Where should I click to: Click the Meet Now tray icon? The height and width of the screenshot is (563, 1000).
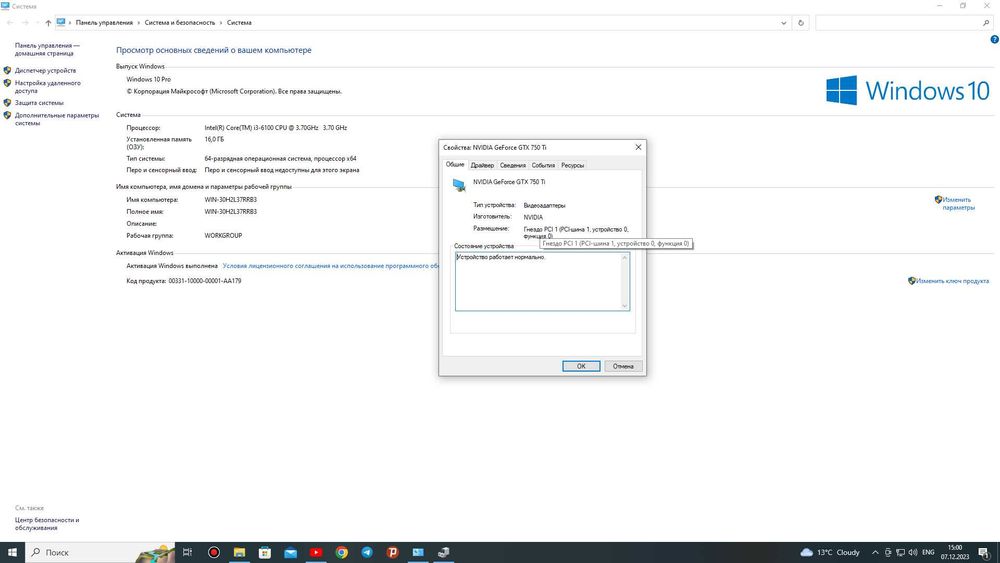coord(888,552)
